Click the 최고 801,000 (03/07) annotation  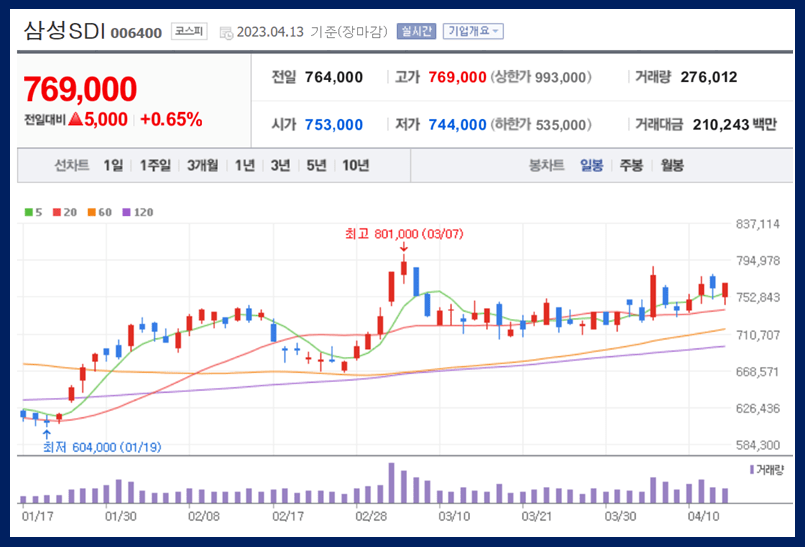(x=404, y=234)
